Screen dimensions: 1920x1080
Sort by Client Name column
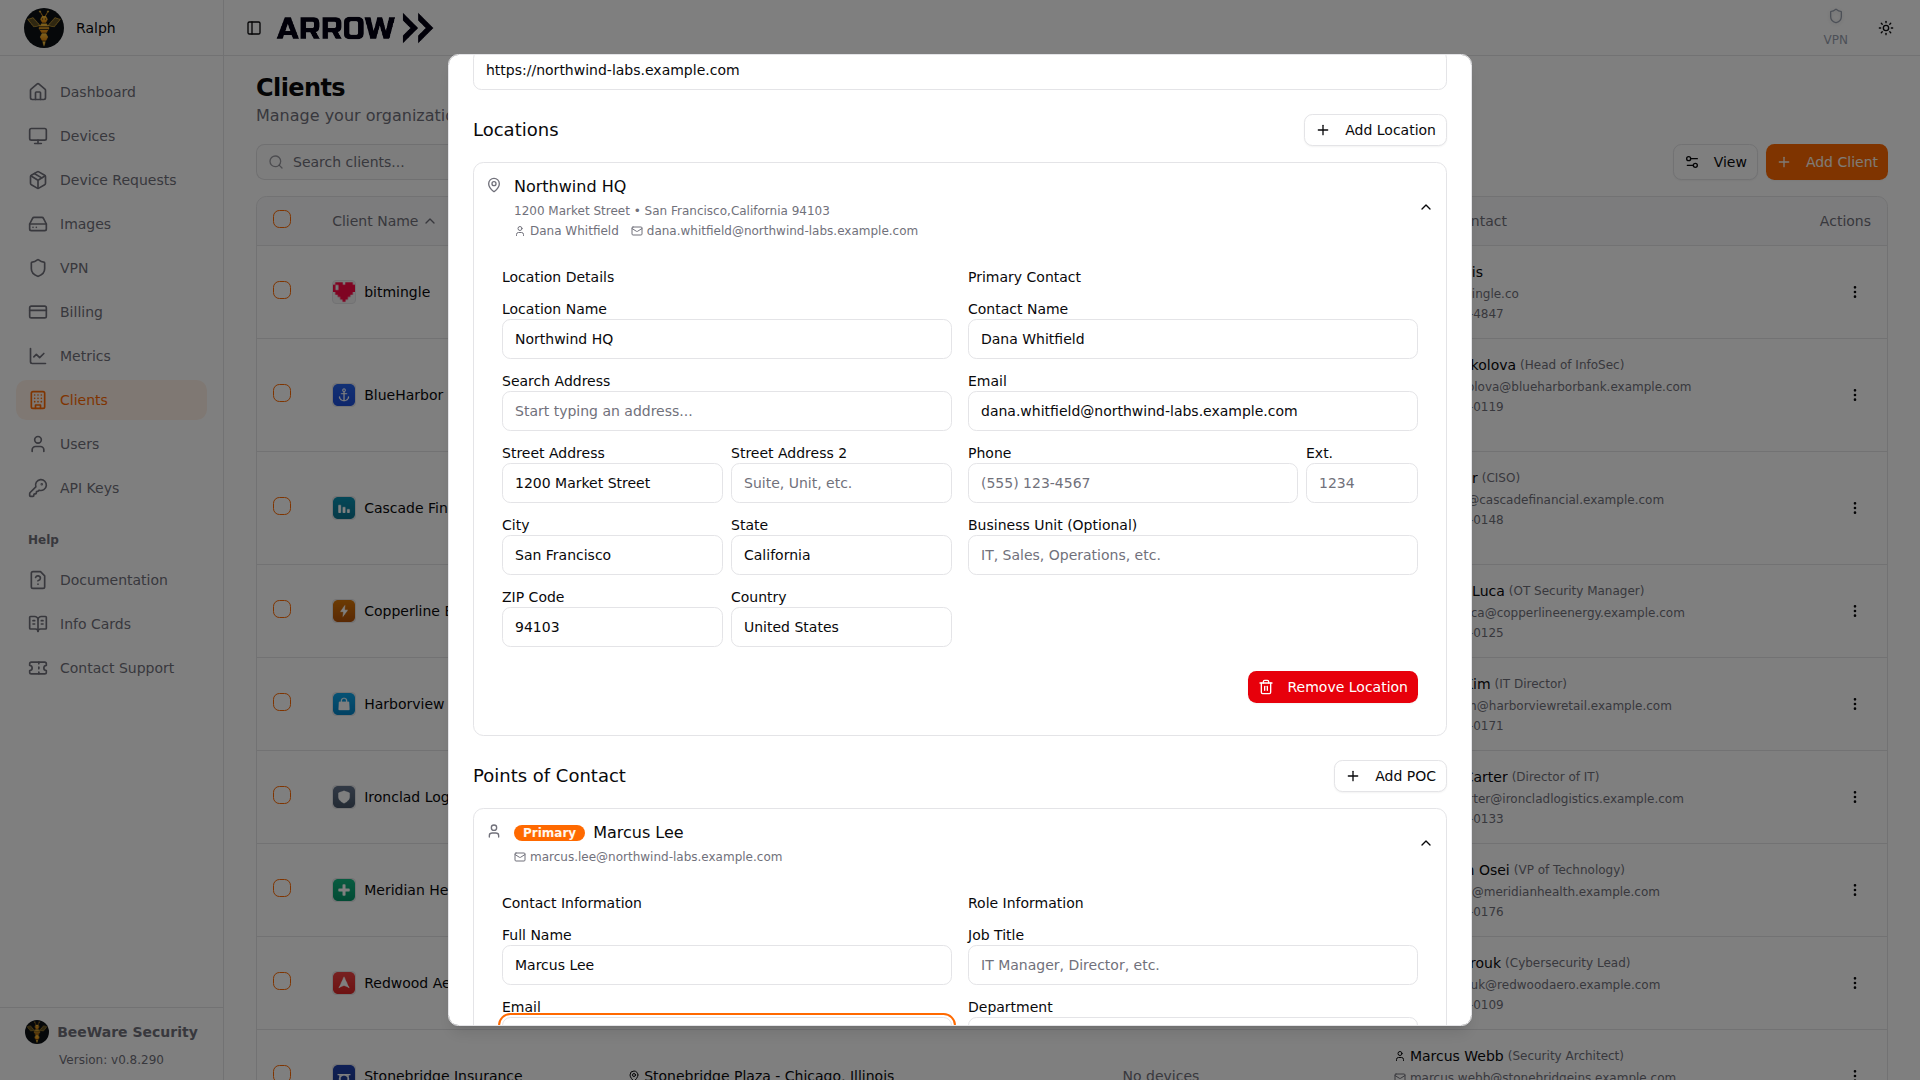pyautogui.click(x=383, y=221)
